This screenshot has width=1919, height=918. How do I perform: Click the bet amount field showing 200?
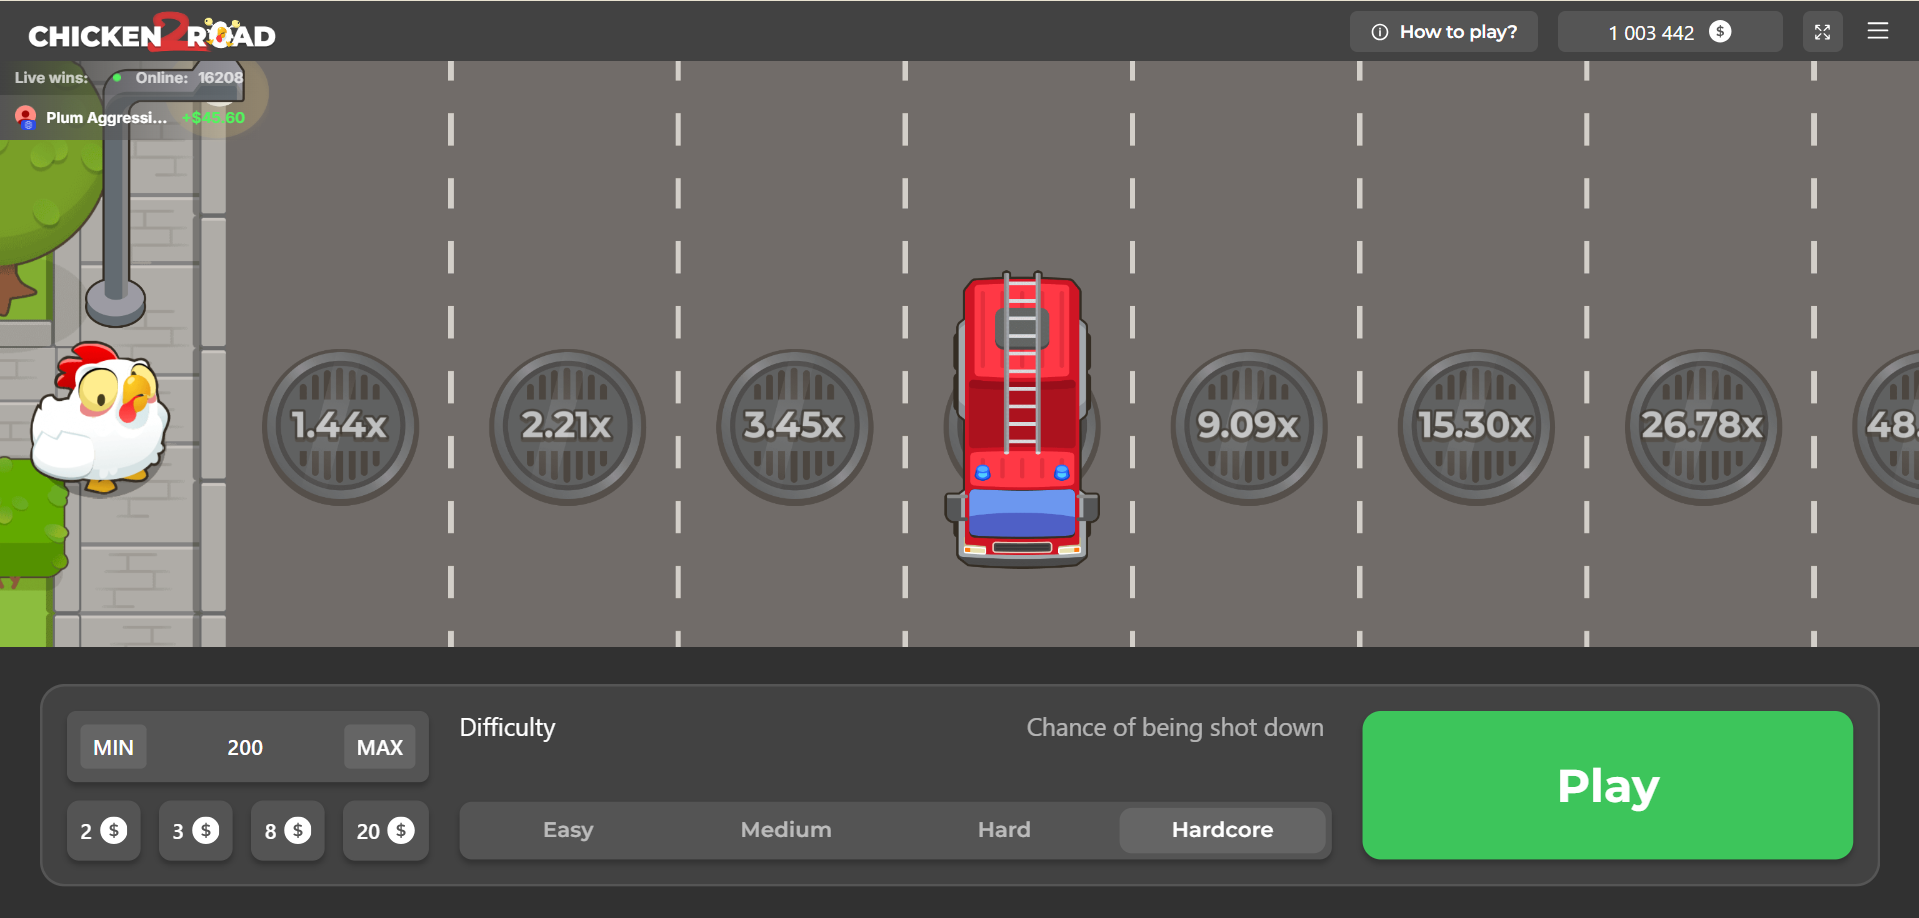click(245, 747)
